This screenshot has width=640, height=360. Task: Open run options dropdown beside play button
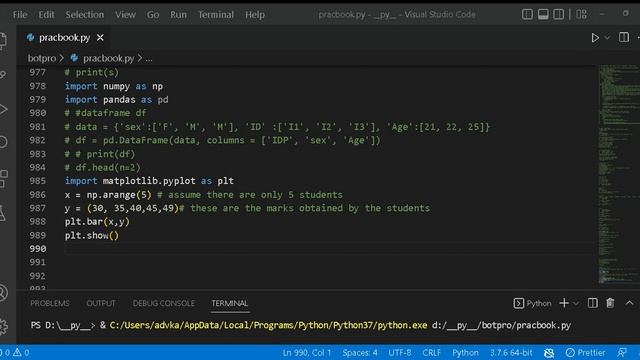(x=607, y=38)
